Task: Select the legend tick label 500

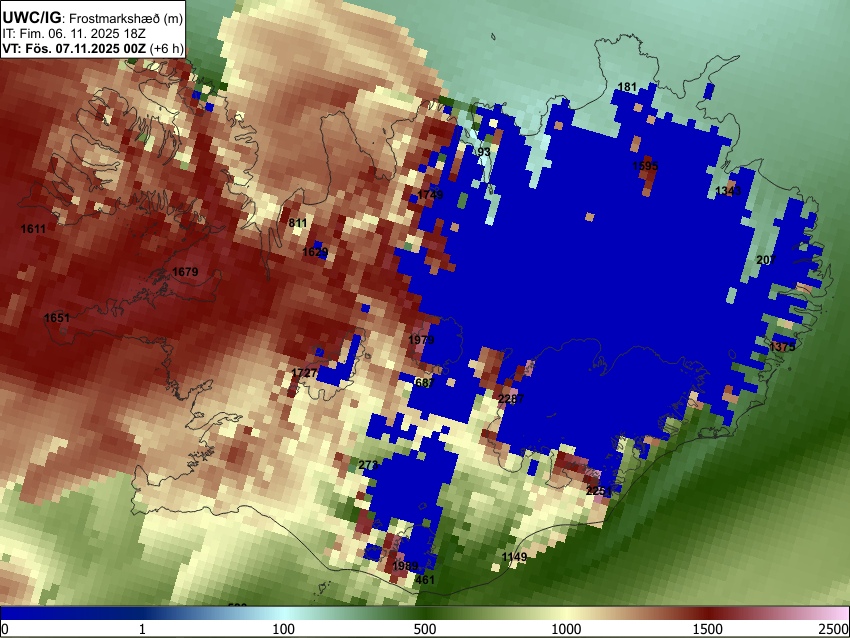Action: point(425,629)
